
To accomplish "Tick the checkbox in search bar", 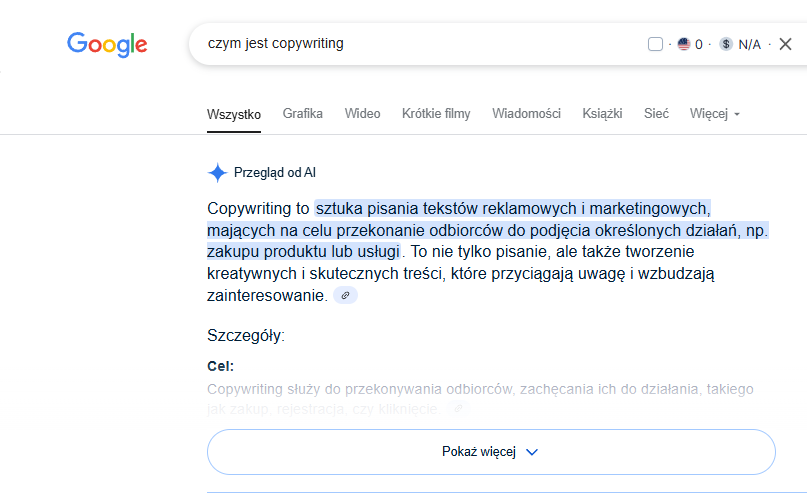I will tap(655, 44).
